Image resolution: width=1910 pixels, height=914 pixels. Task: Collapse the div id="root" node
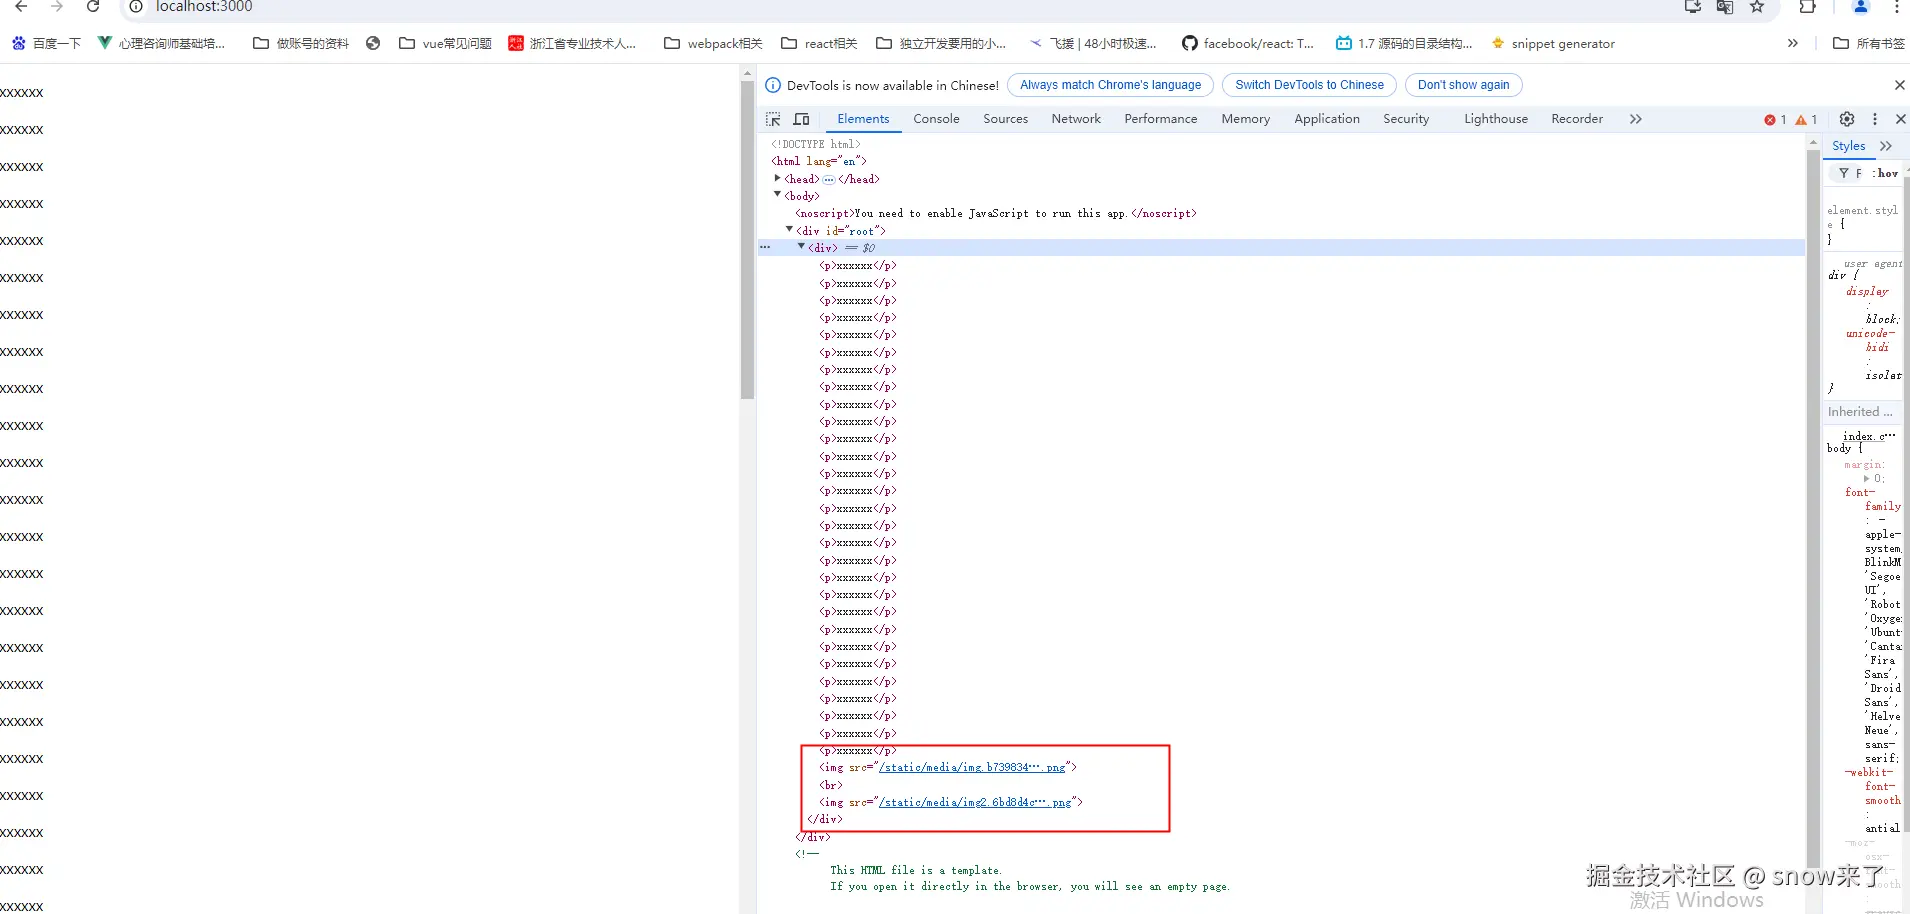coord(789,230)
